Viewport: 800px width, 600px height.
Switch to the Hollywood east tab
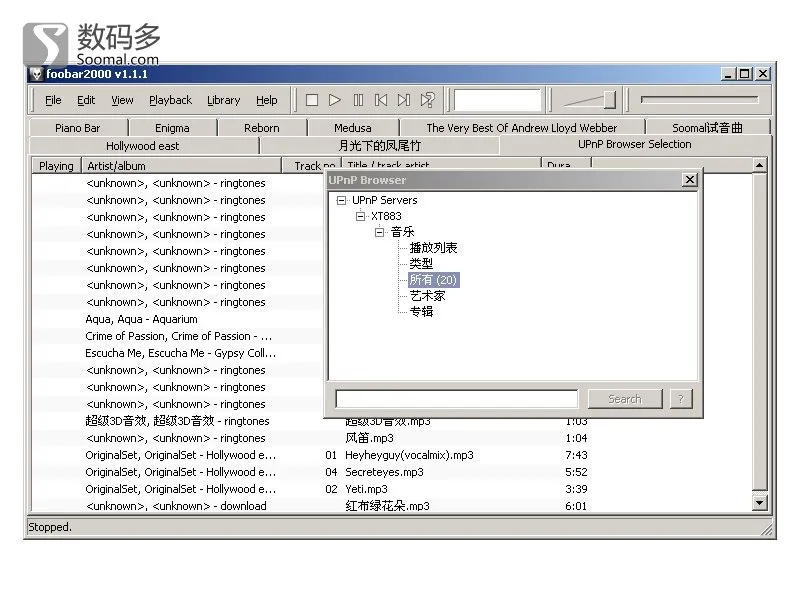click(x=143, y=146)
